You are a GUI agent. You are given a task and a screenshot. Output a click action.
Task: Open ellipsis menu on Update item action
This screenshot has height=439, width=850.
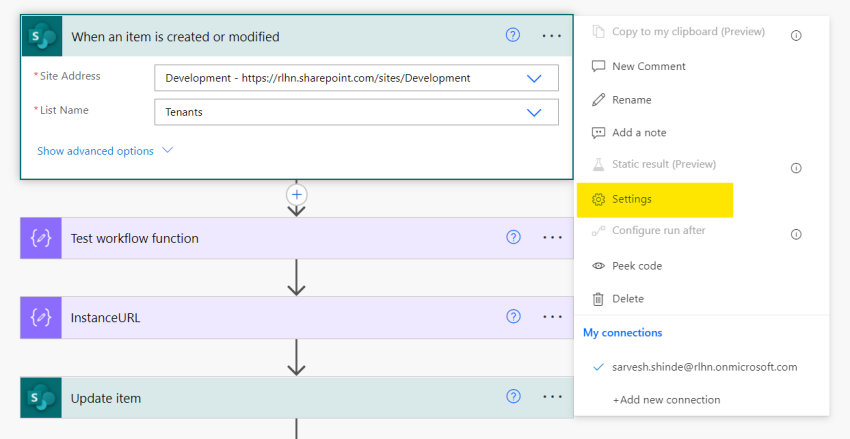tap(552, 397)
